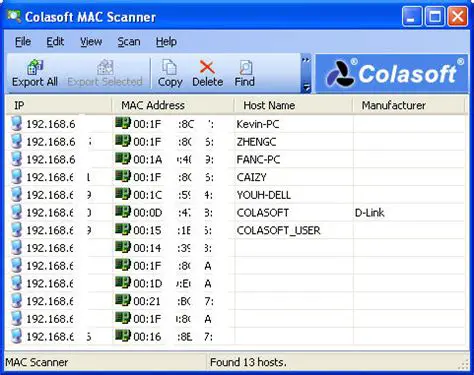Select the YOUH-DELL host name

tap(264, 195)
